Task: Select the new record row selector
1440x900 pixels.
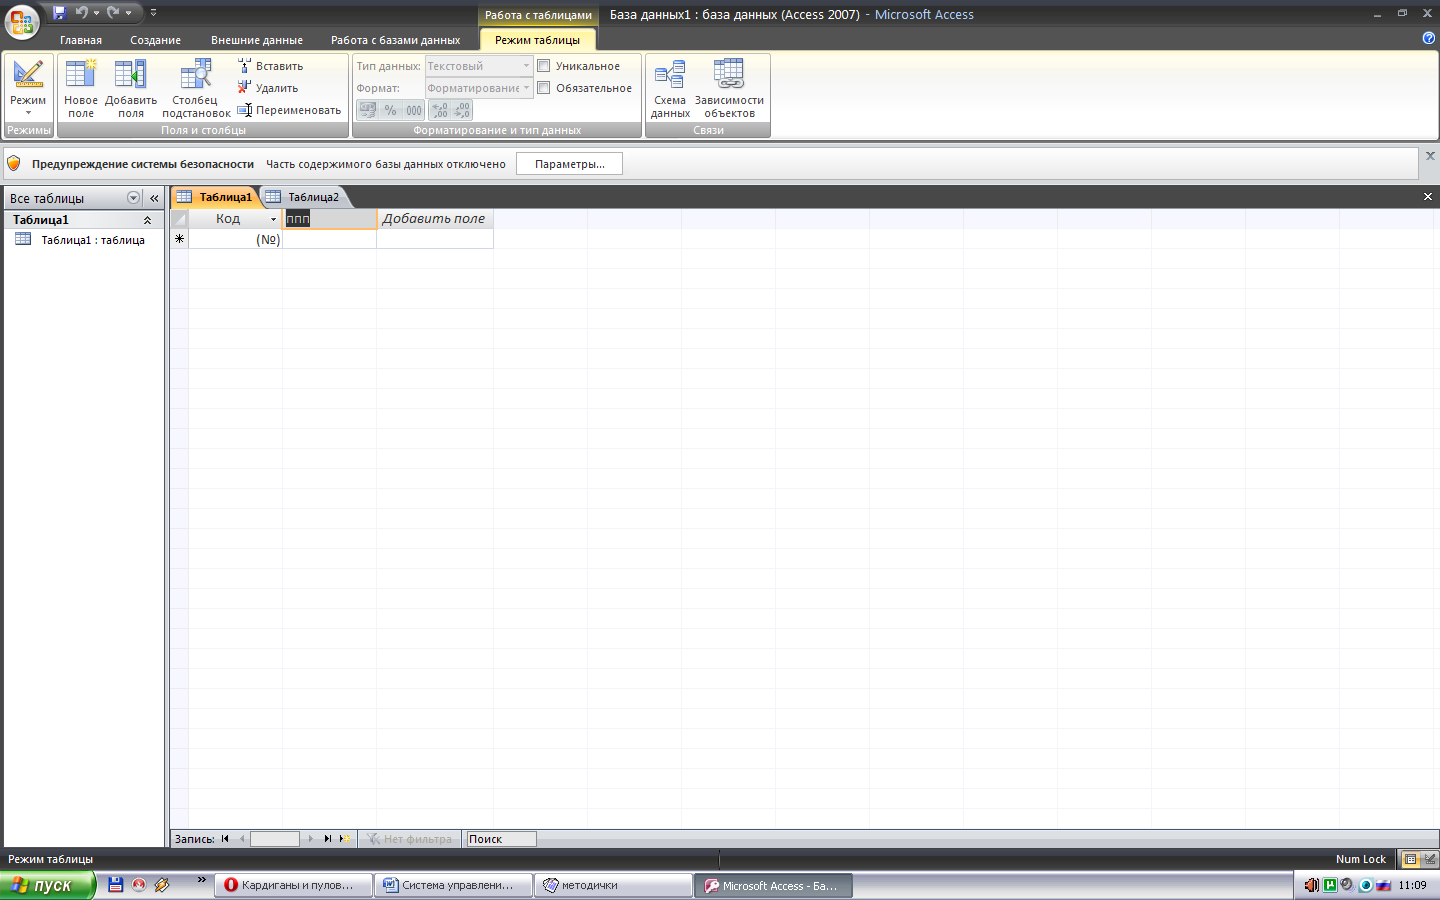Action: (179, 239)
